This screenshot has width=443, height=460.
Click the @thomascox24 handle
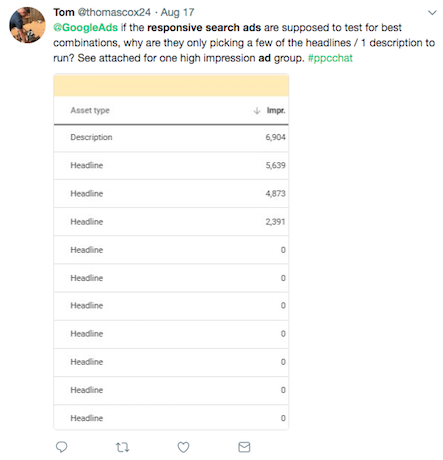(x=114, y=13)
